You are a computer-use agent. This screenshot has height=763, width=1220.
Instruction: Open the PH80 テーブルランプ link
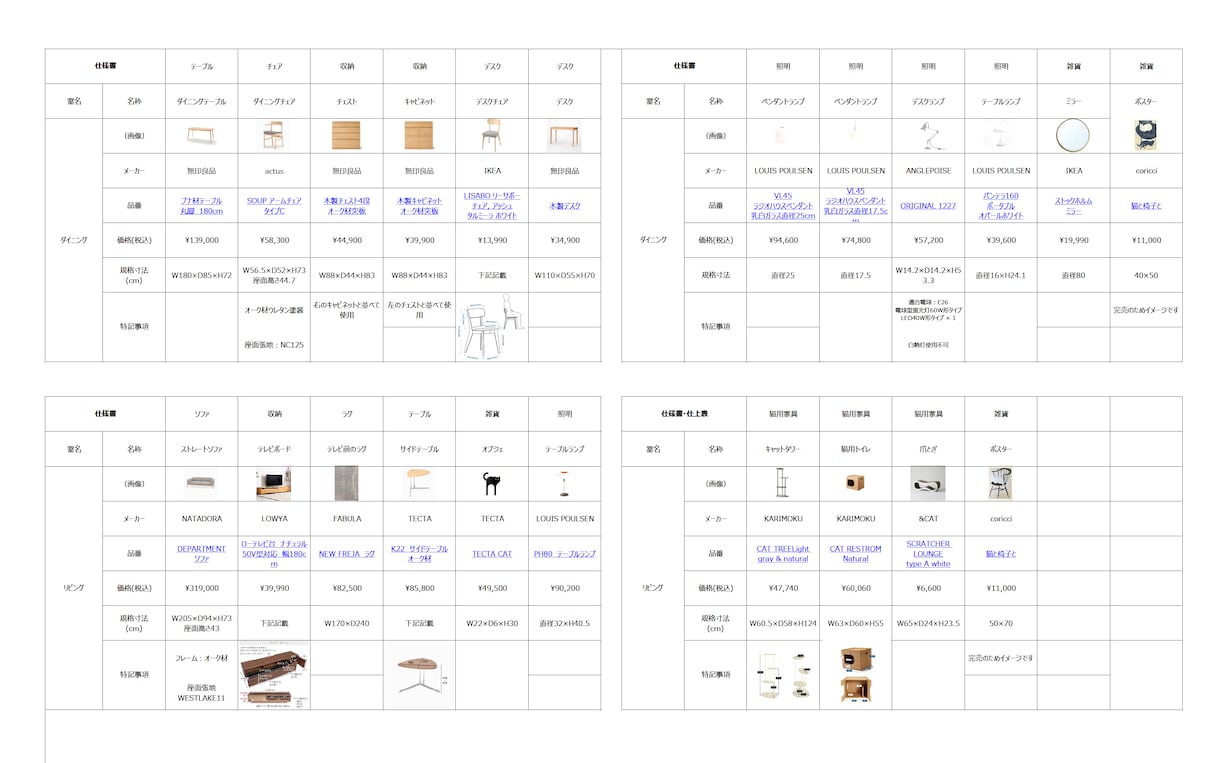[x=564, y=554]
